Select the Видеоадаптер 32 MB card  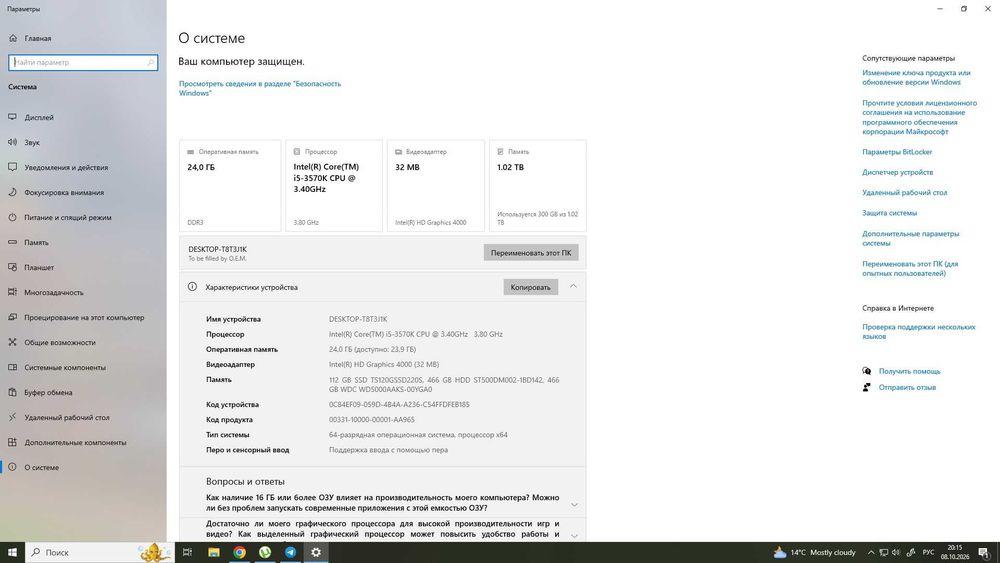point(436,186)
